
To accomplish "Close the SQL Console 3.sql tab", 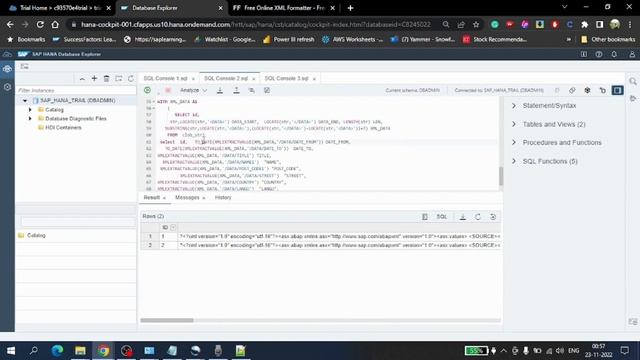I will 314,79.
